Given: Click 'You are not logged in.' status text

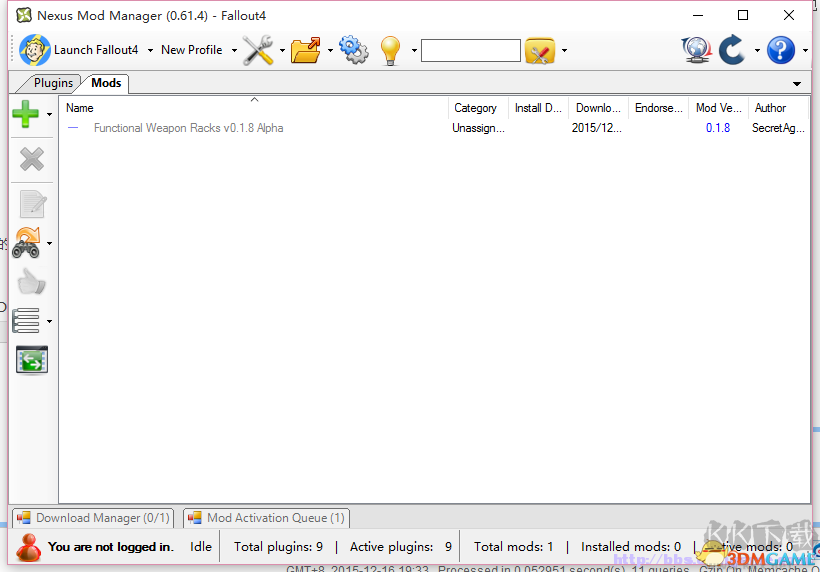Looking at the screenshot, I should [110, 547].
